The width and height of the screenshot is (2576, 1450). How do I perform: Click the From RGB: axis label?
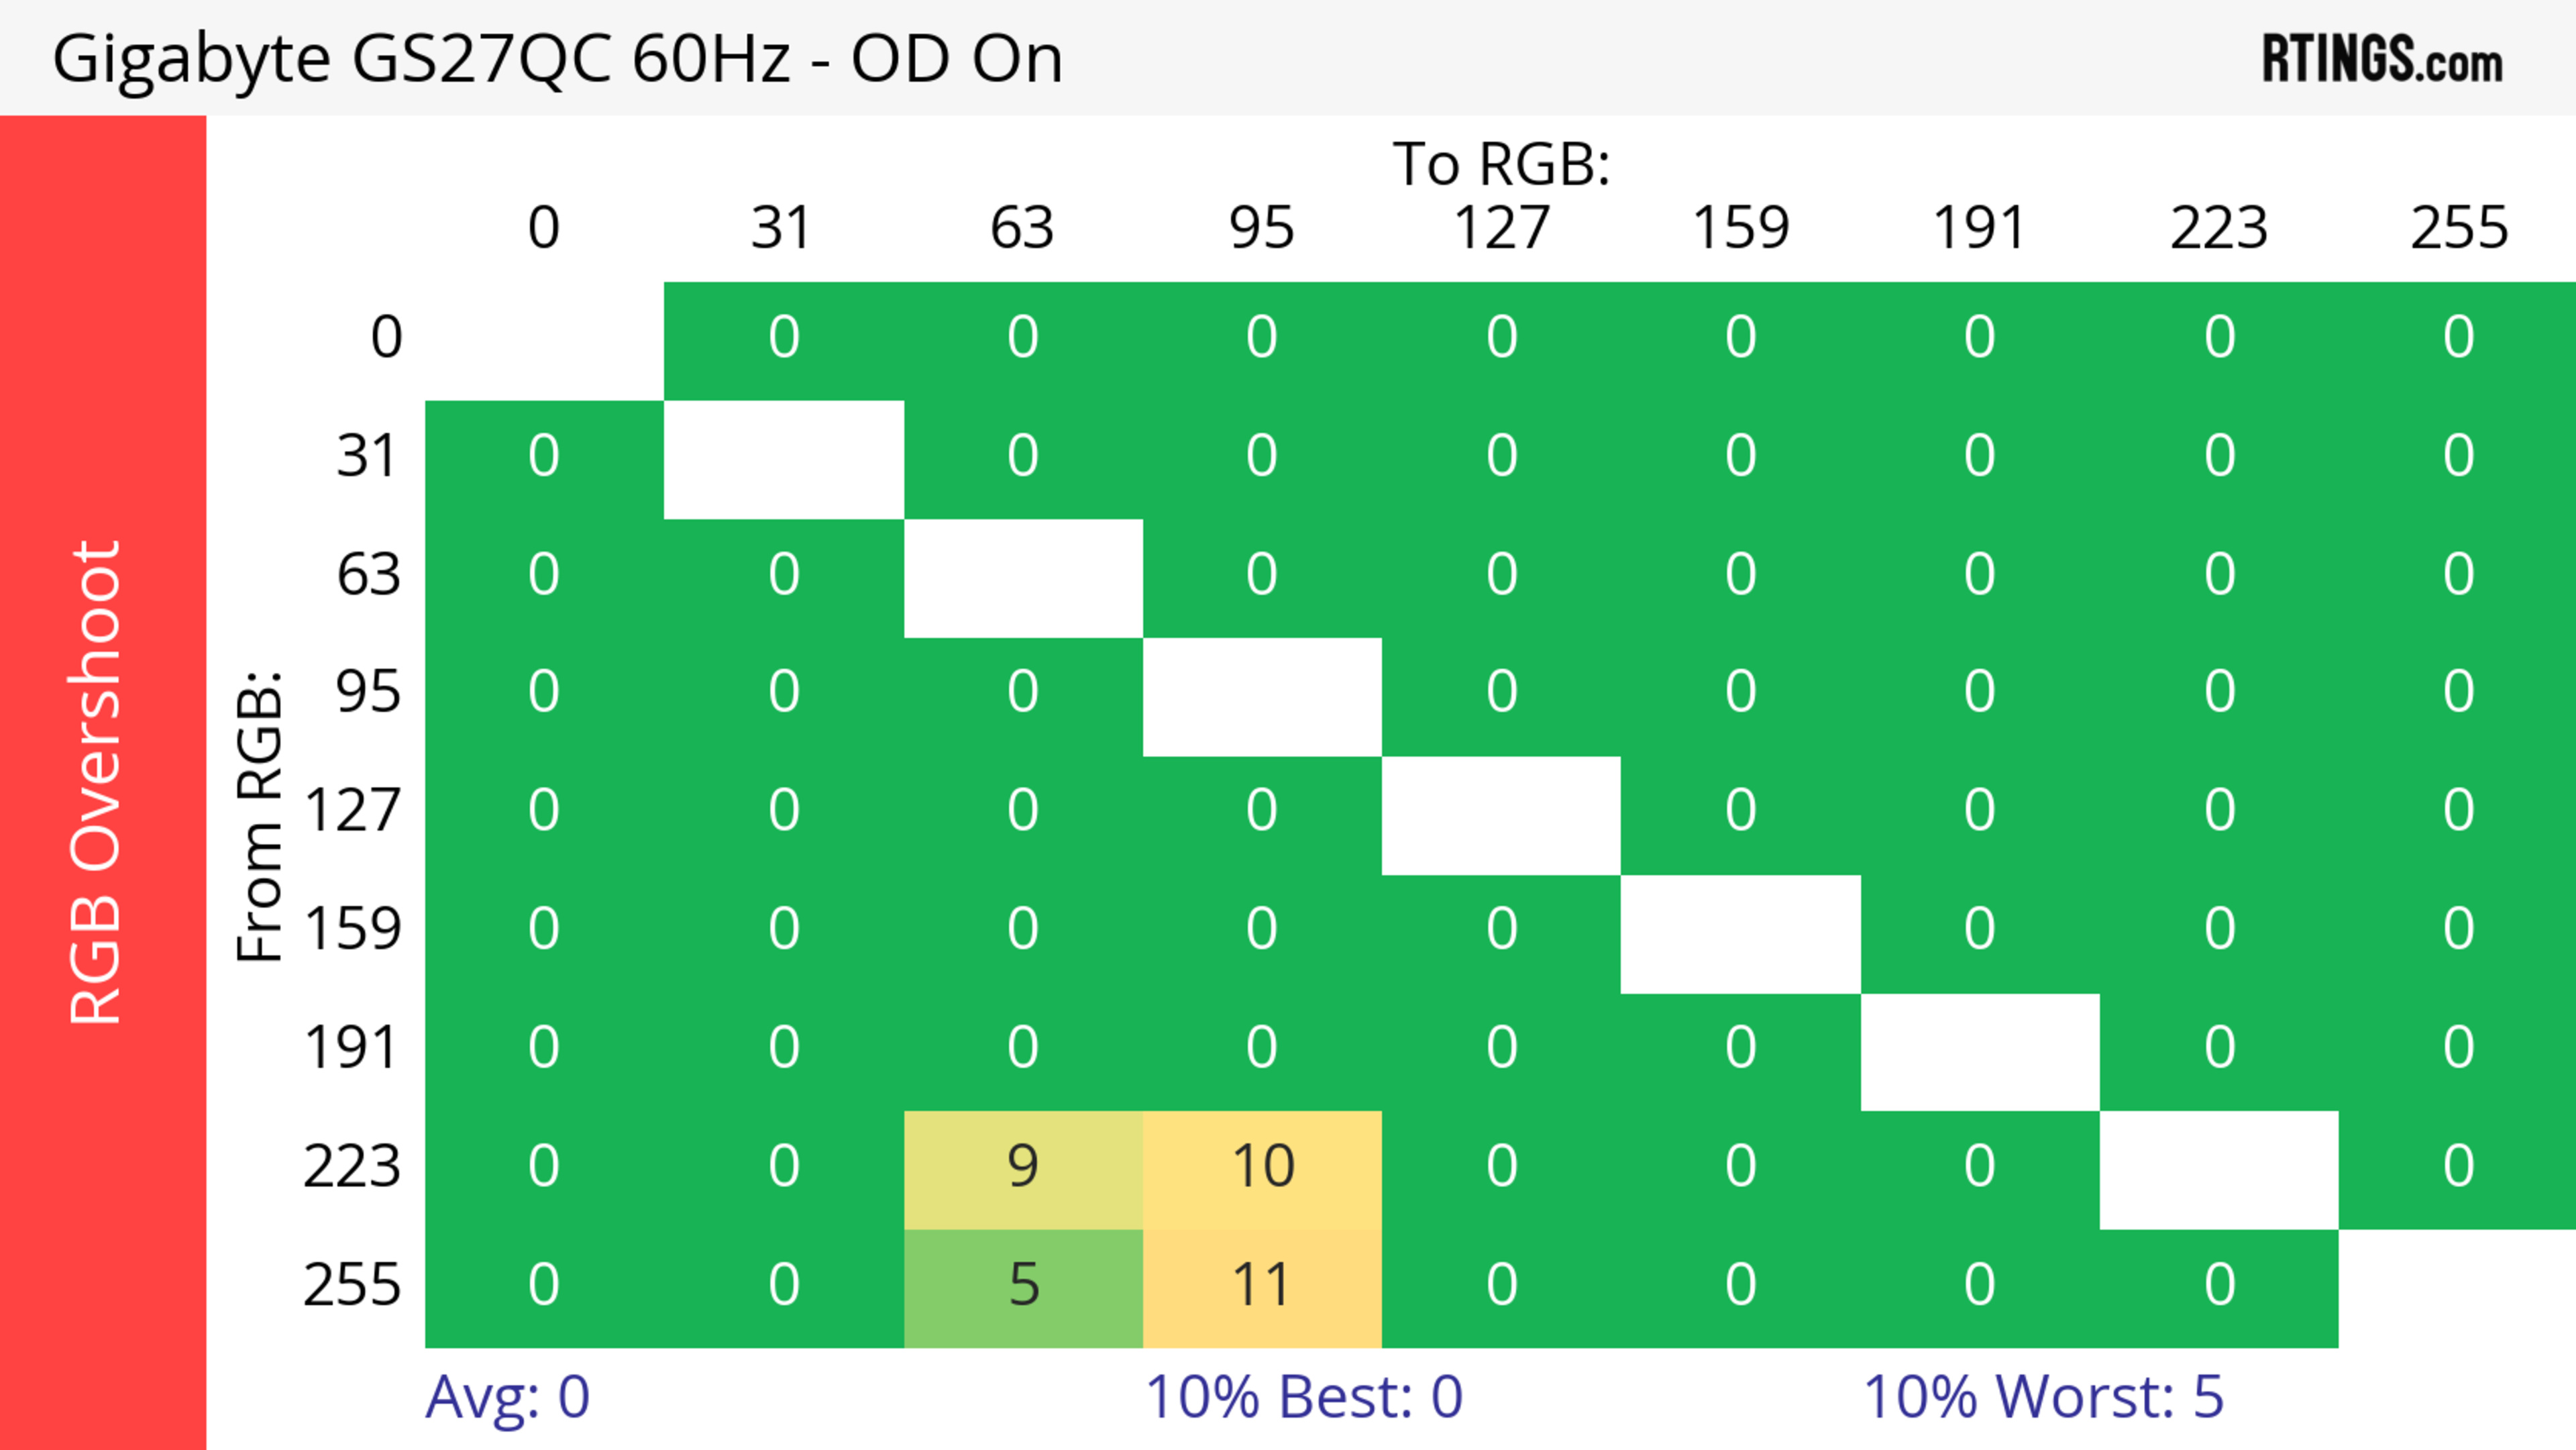(260, 816)
